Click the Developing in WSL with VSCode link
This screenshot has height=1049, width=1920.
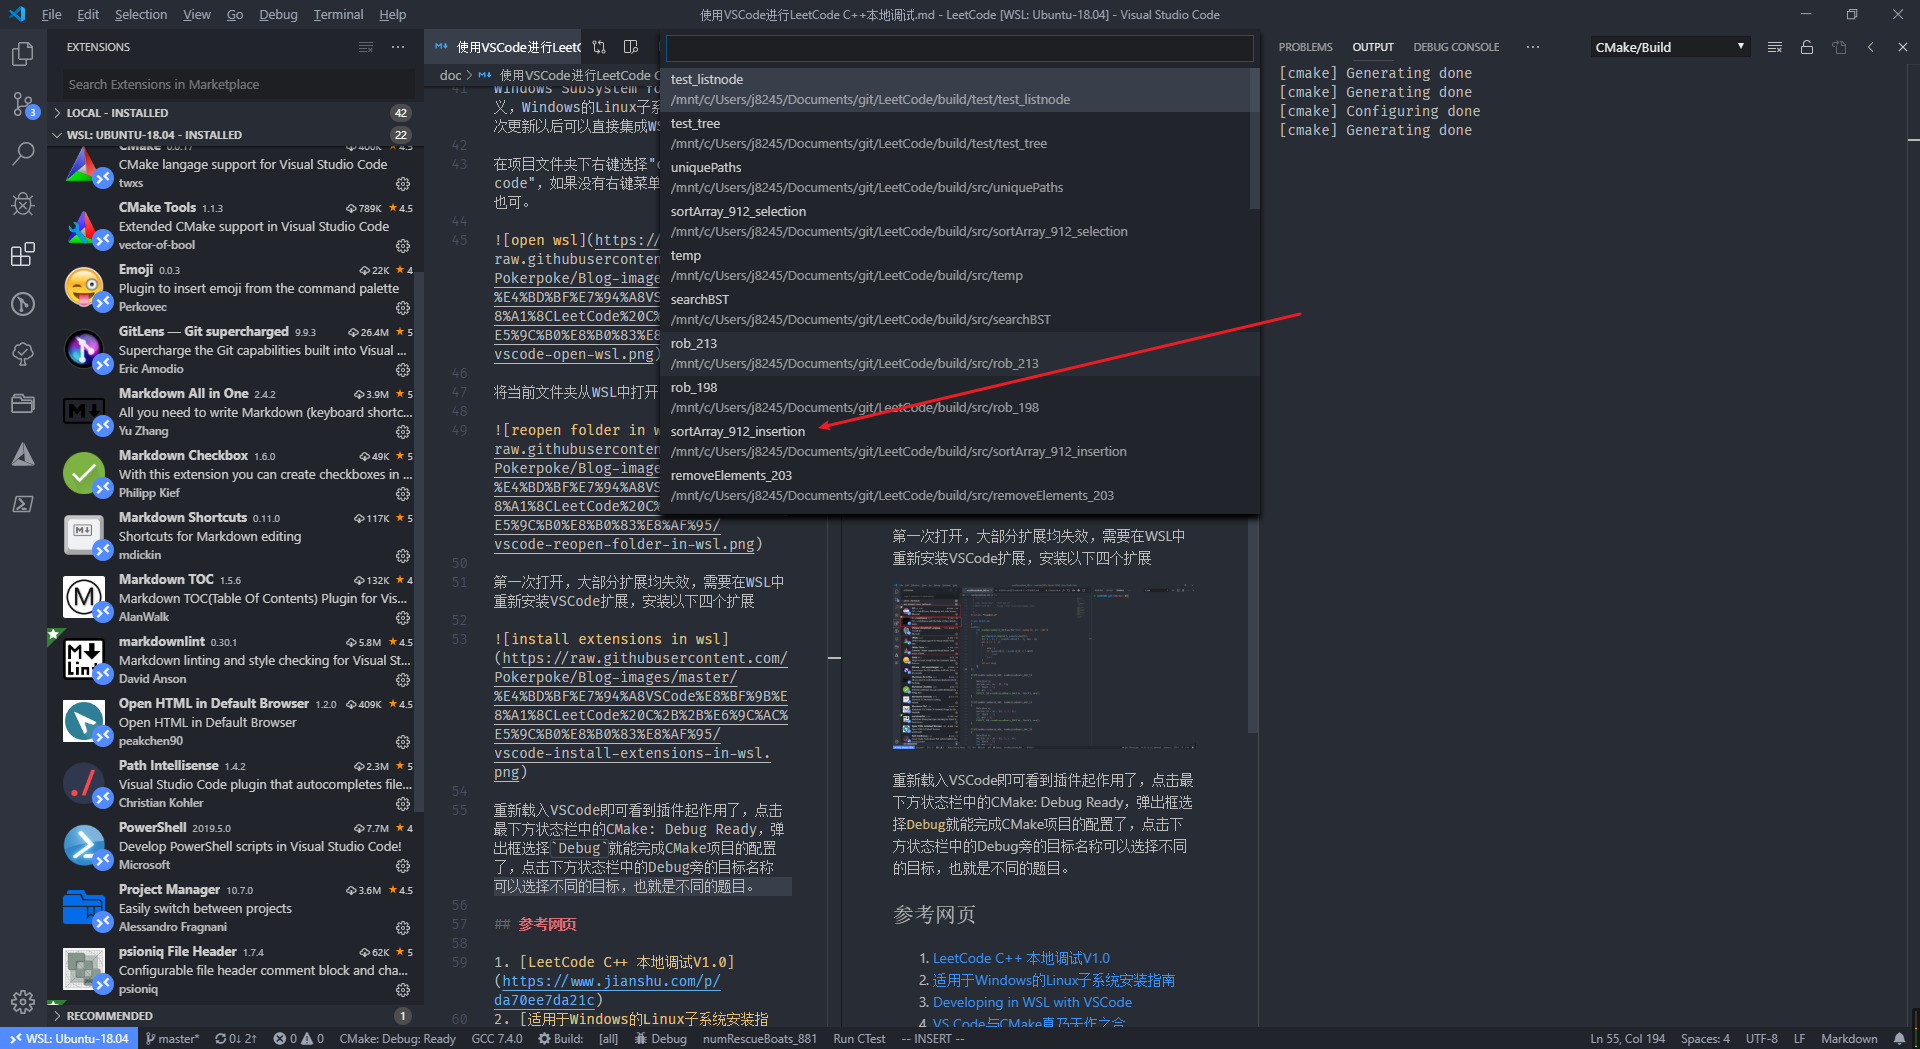(x=1032, y=1001)
